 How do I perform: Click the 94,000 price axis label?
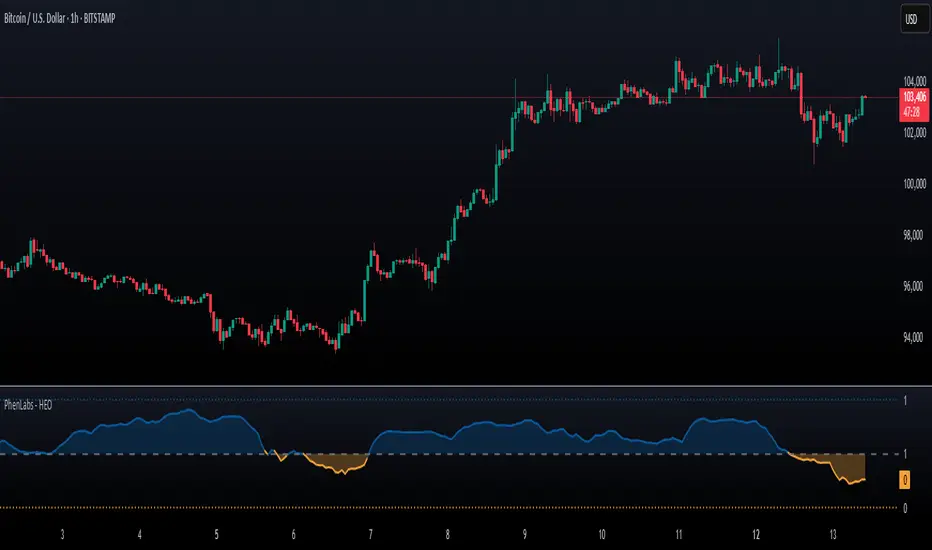point(914,338)
